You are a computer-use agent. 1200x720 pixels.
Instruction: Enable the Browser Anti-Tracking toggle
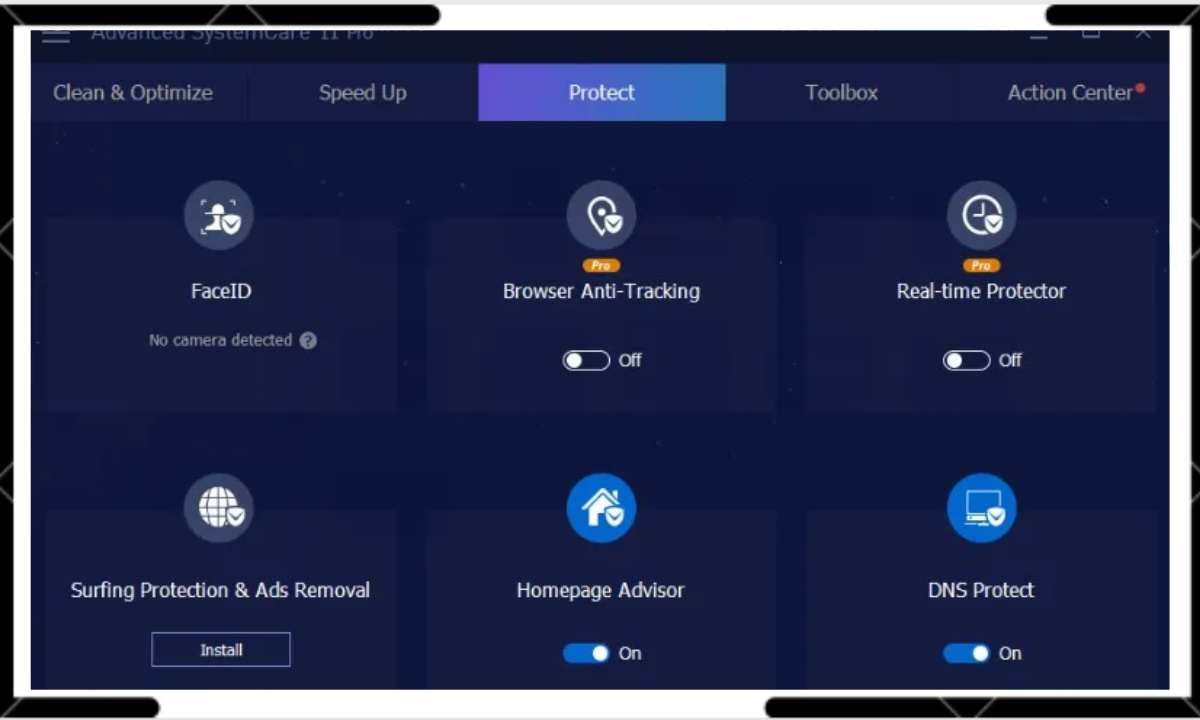coord(586,360)
